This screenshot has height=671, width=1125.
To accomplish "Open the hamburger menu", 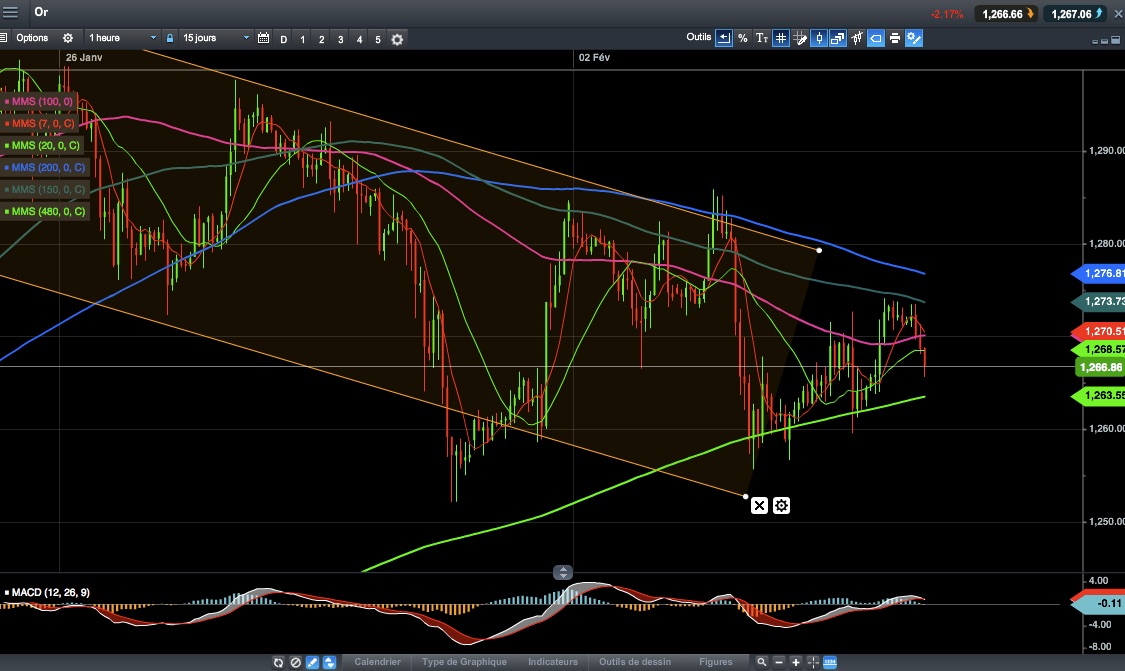I will 11,12.
